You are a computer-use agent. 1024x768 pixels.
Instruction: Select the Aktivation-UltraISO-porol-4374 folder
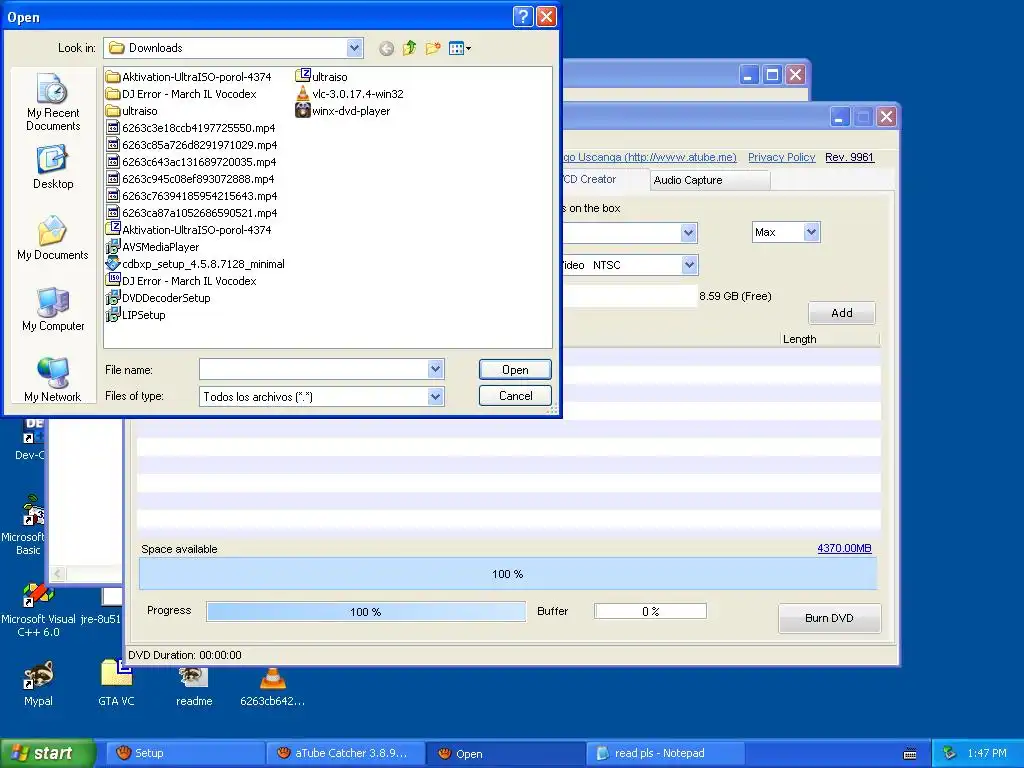[x=188, y=77]
